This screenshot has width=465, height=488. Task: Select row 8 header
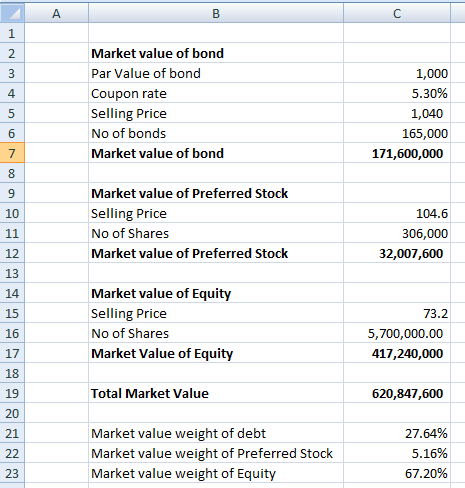12,173
